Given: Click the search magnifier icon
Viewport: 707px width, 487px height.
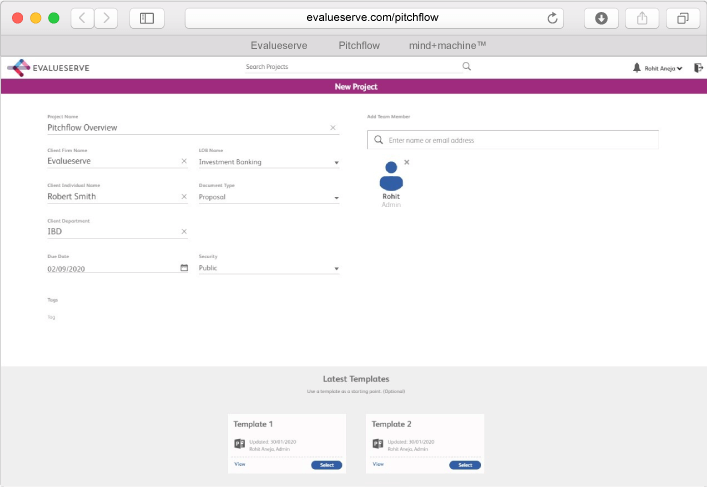Looking at the screenshot, I should [467, 66].
